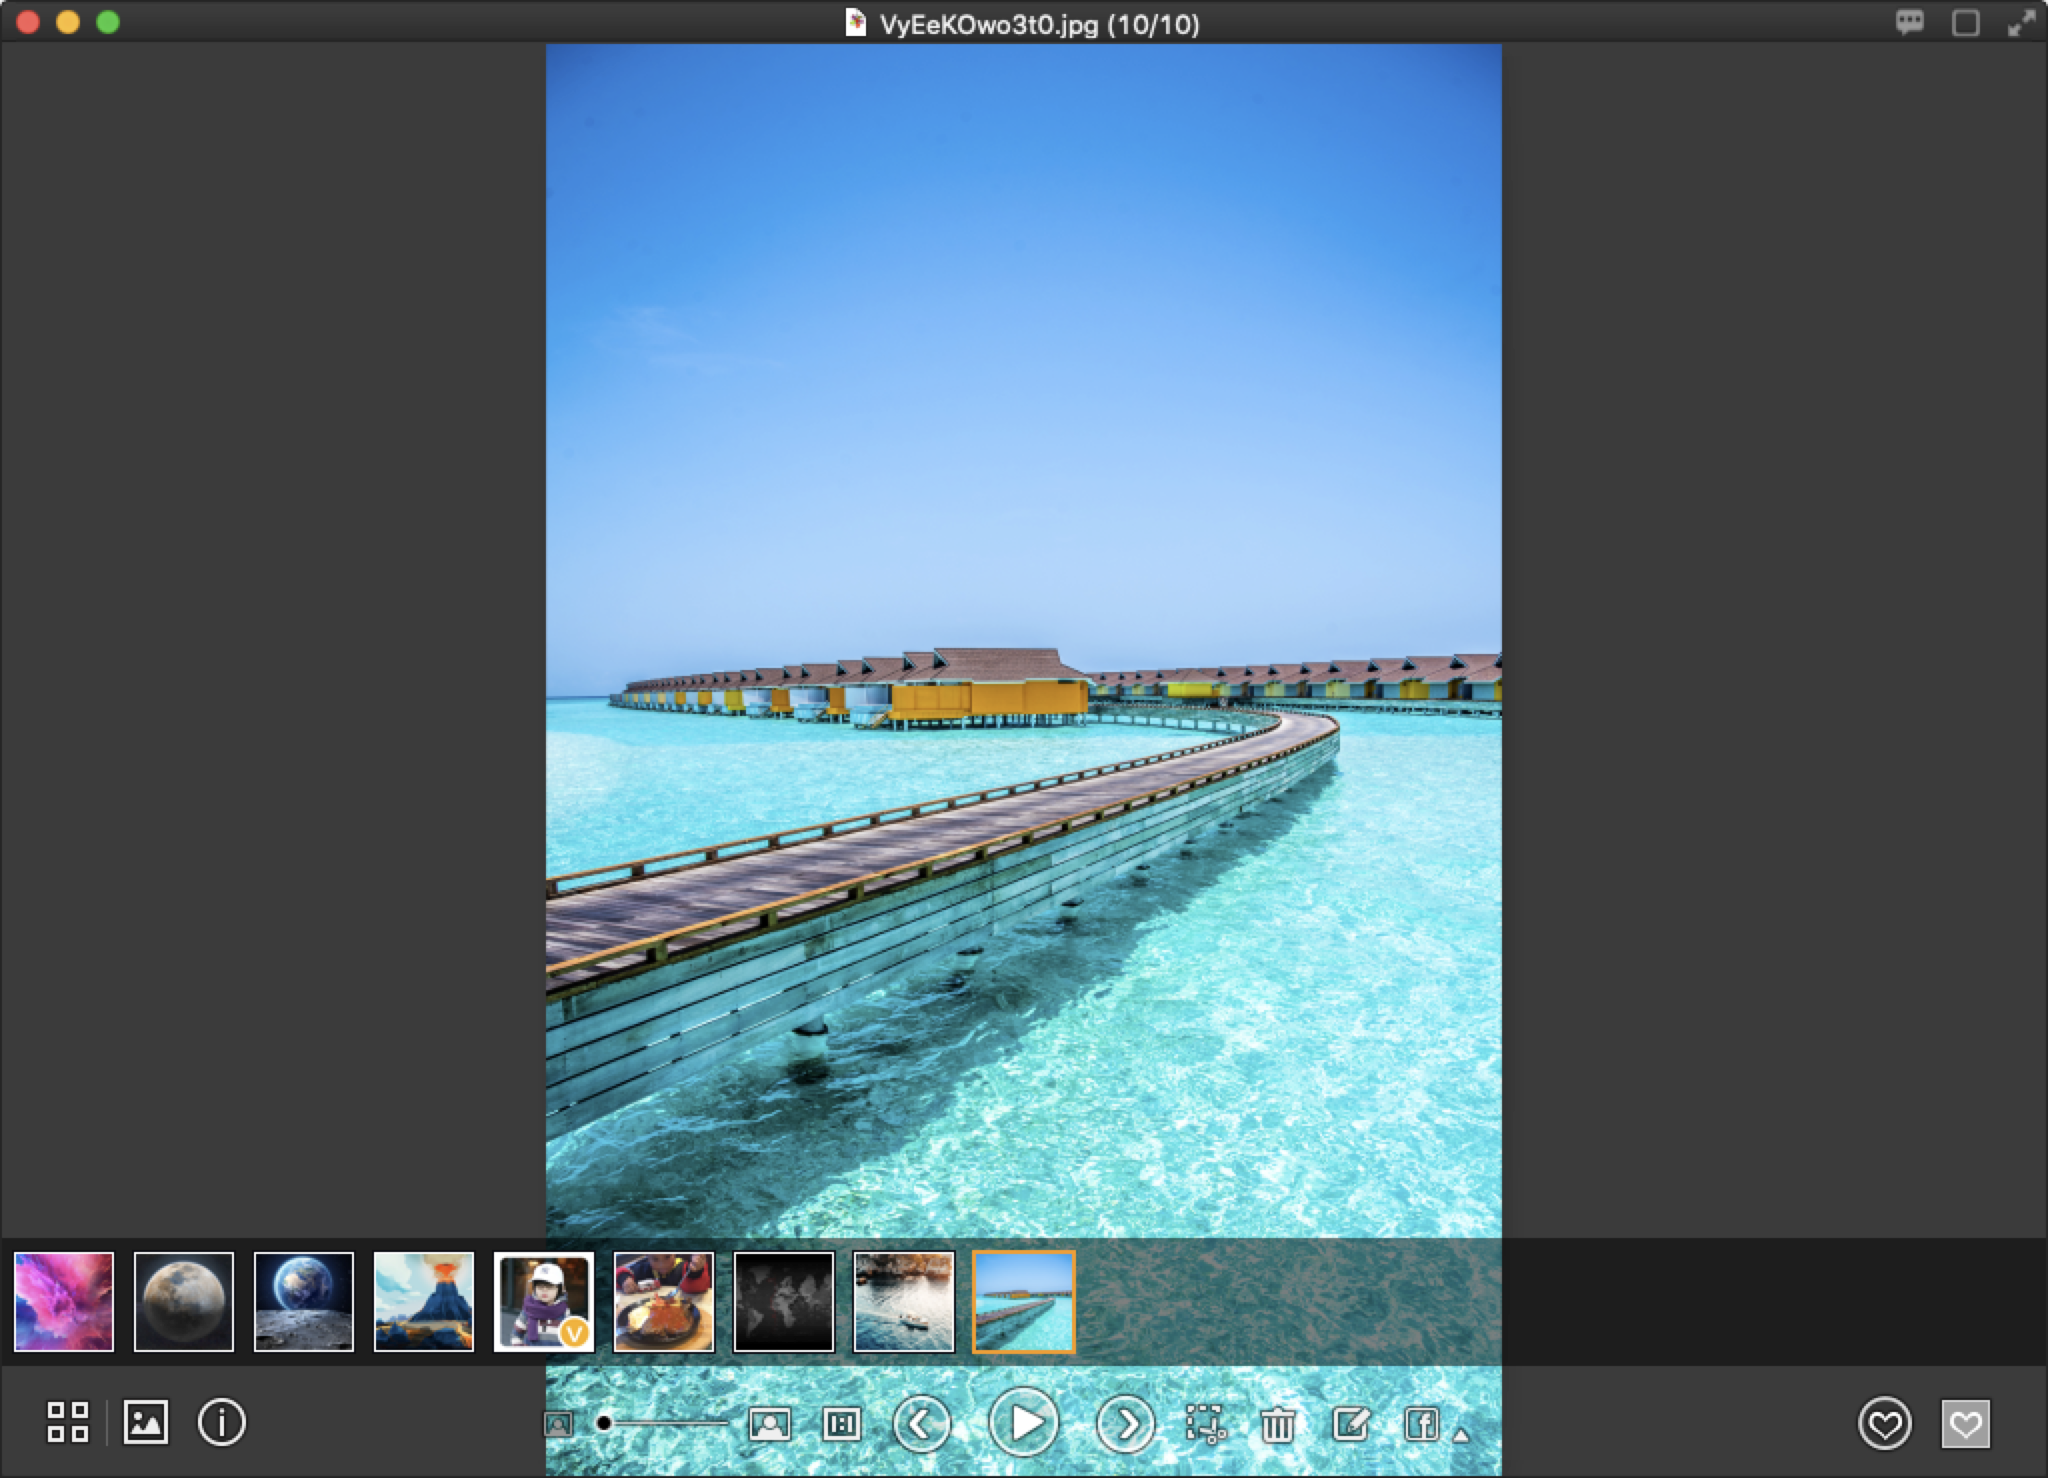Open the image edit pencil tool
Image resolution: width=2048 pixels, height=1478 pixels.
pos(1350,1424)
